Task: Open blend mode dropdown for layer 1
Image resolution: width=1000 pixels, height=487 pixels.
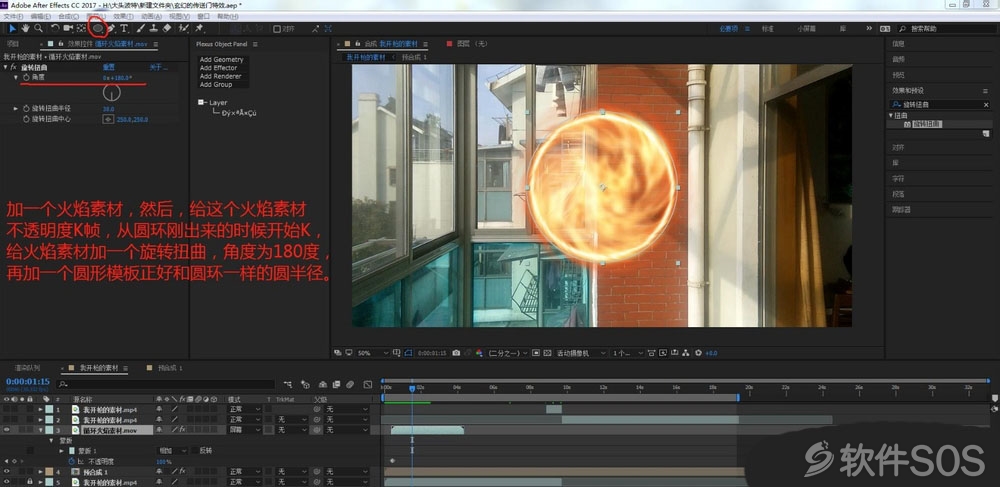Action: [x=245, y=409]
